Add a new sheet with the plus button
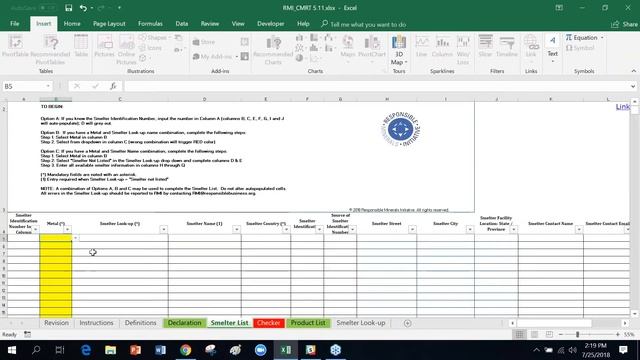 click(407, 323)
